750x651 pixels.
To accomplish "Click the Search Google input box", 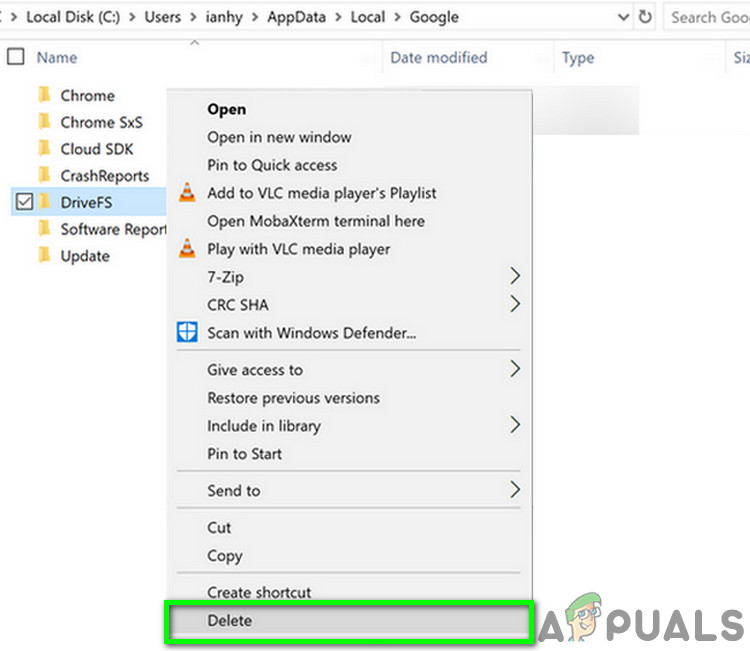I will tap(707, 17).
